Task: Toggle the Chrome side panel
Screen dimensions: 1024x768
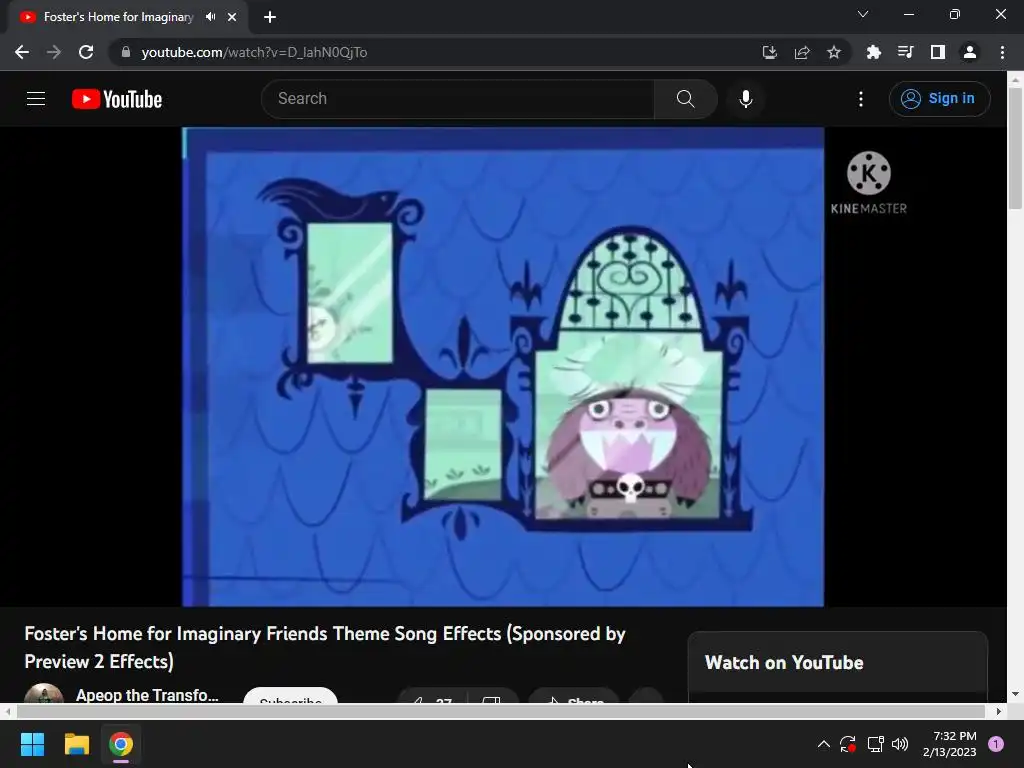Action: pyautogui.click(x=938, y=52)
